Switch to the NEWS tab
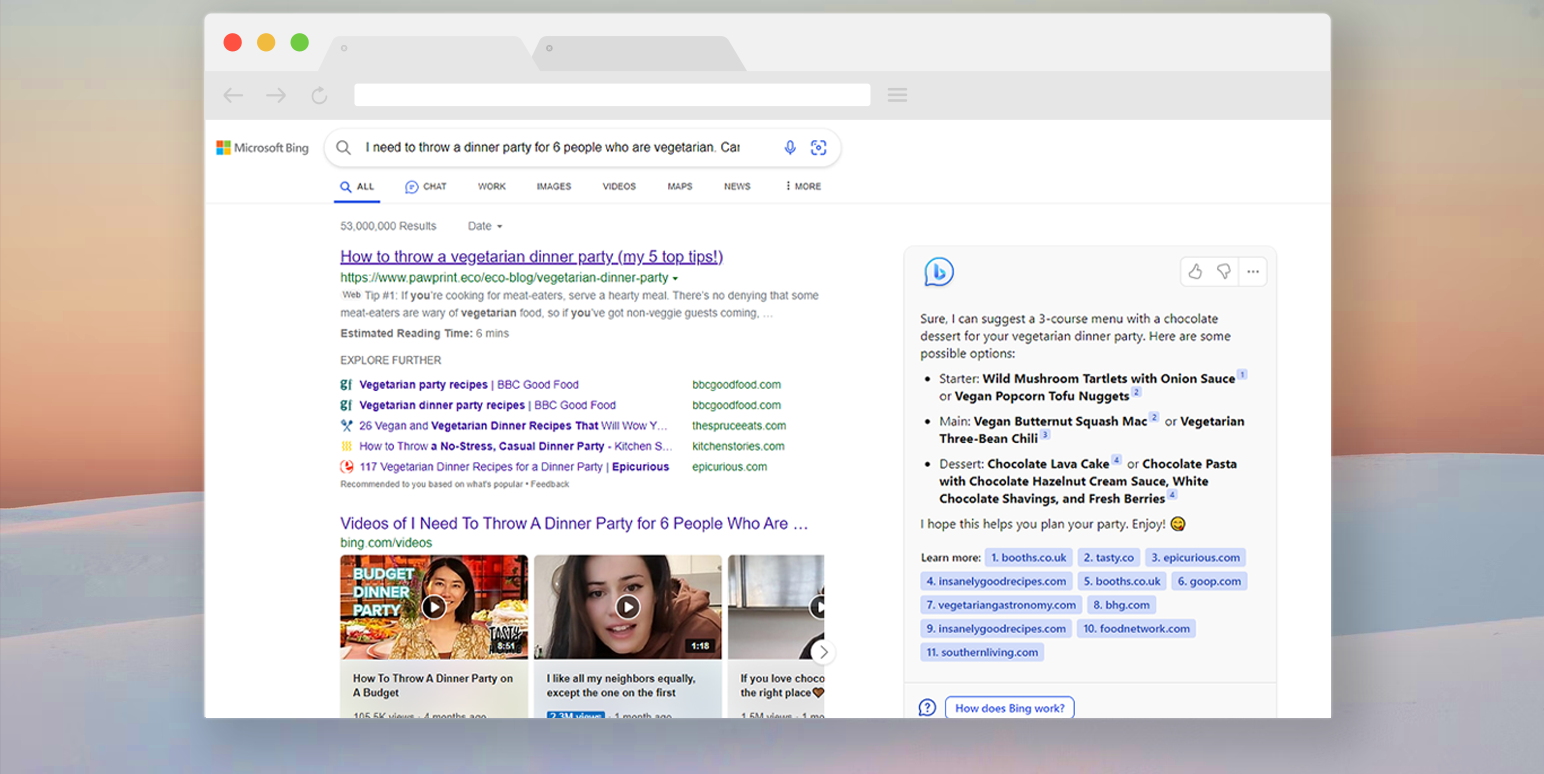Image resolution: width=1544 pixels, height=774 pixels. 737,186
